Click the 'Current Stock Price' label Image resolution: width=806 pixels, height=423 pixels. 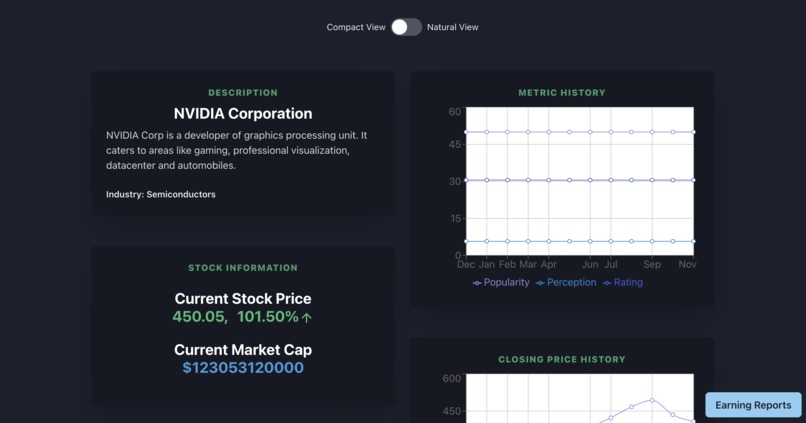coord(243,299)
